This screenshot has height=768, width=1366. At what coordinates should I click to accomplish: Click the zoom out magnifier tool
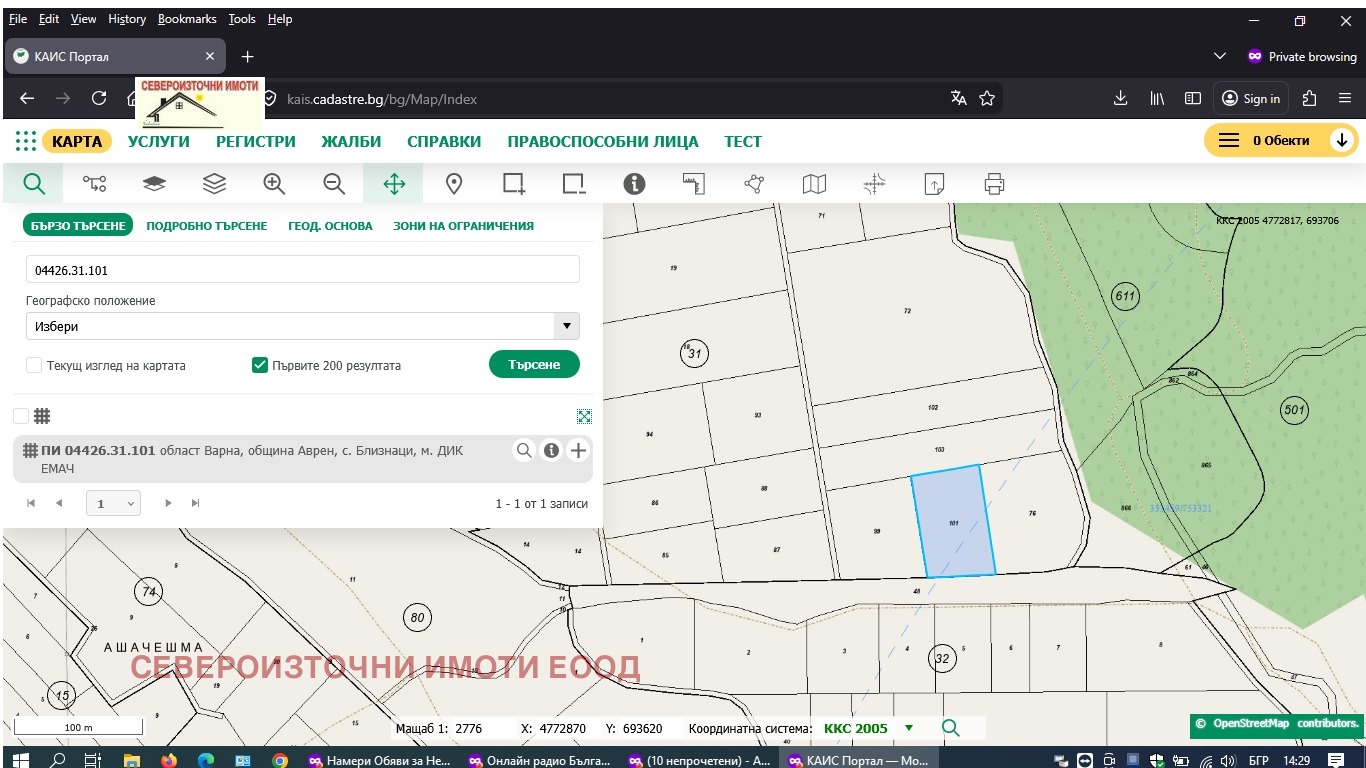tap(334, 184)
